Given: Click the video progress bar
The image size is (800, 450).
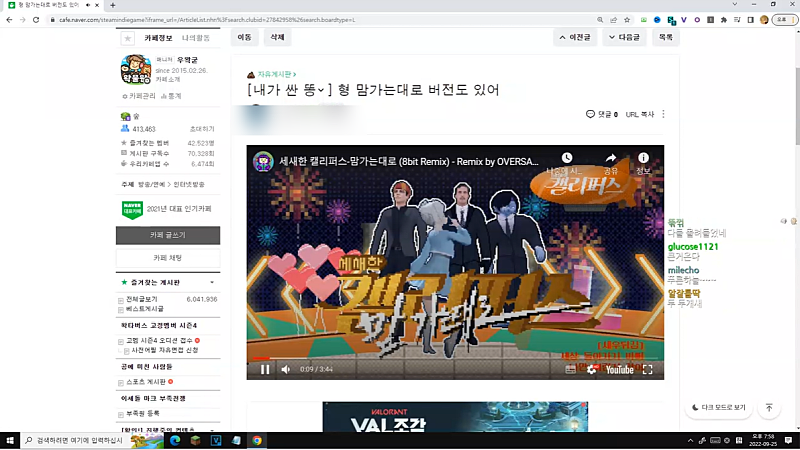Looking at the screenshot, I should [455, 358].
